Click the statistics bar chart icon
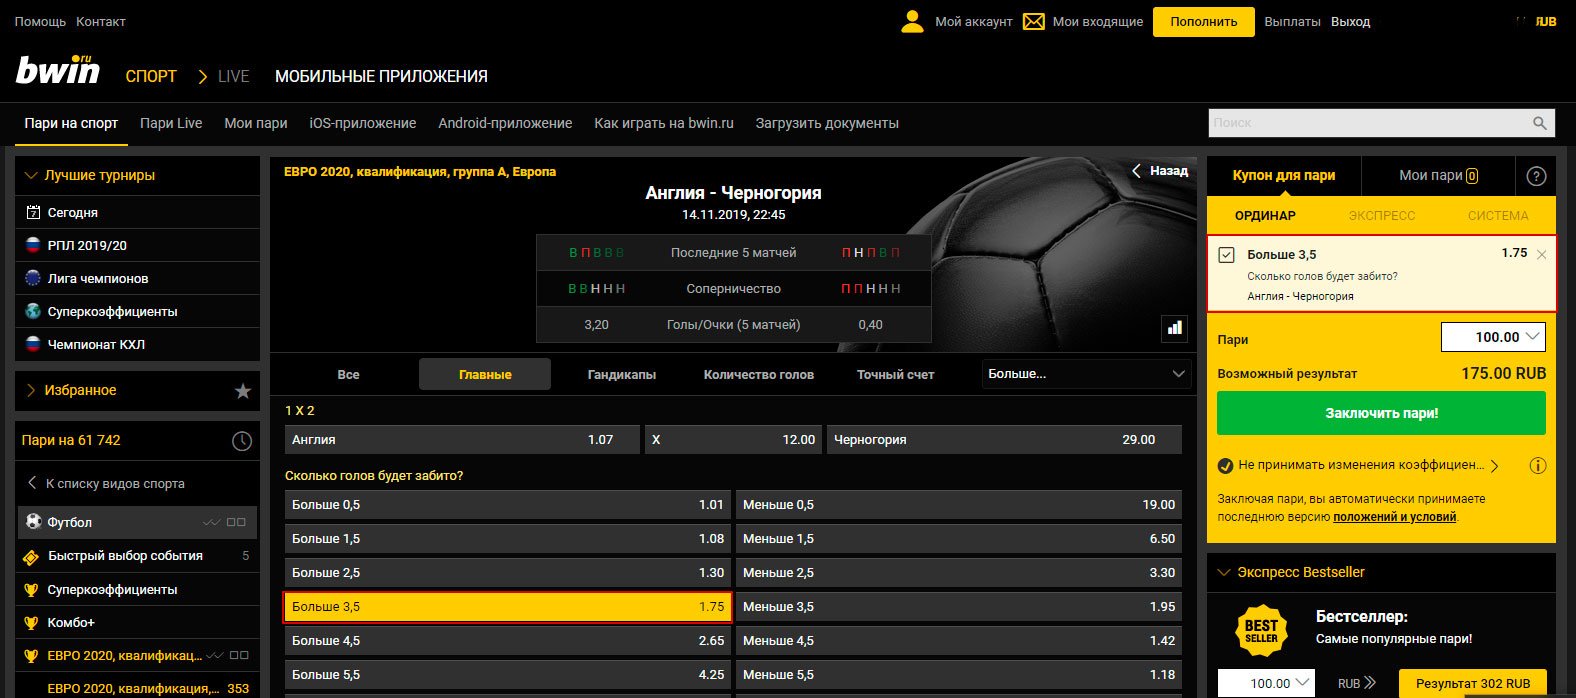Viewport: 1576px width, 698px height. tap(1174, 327)
